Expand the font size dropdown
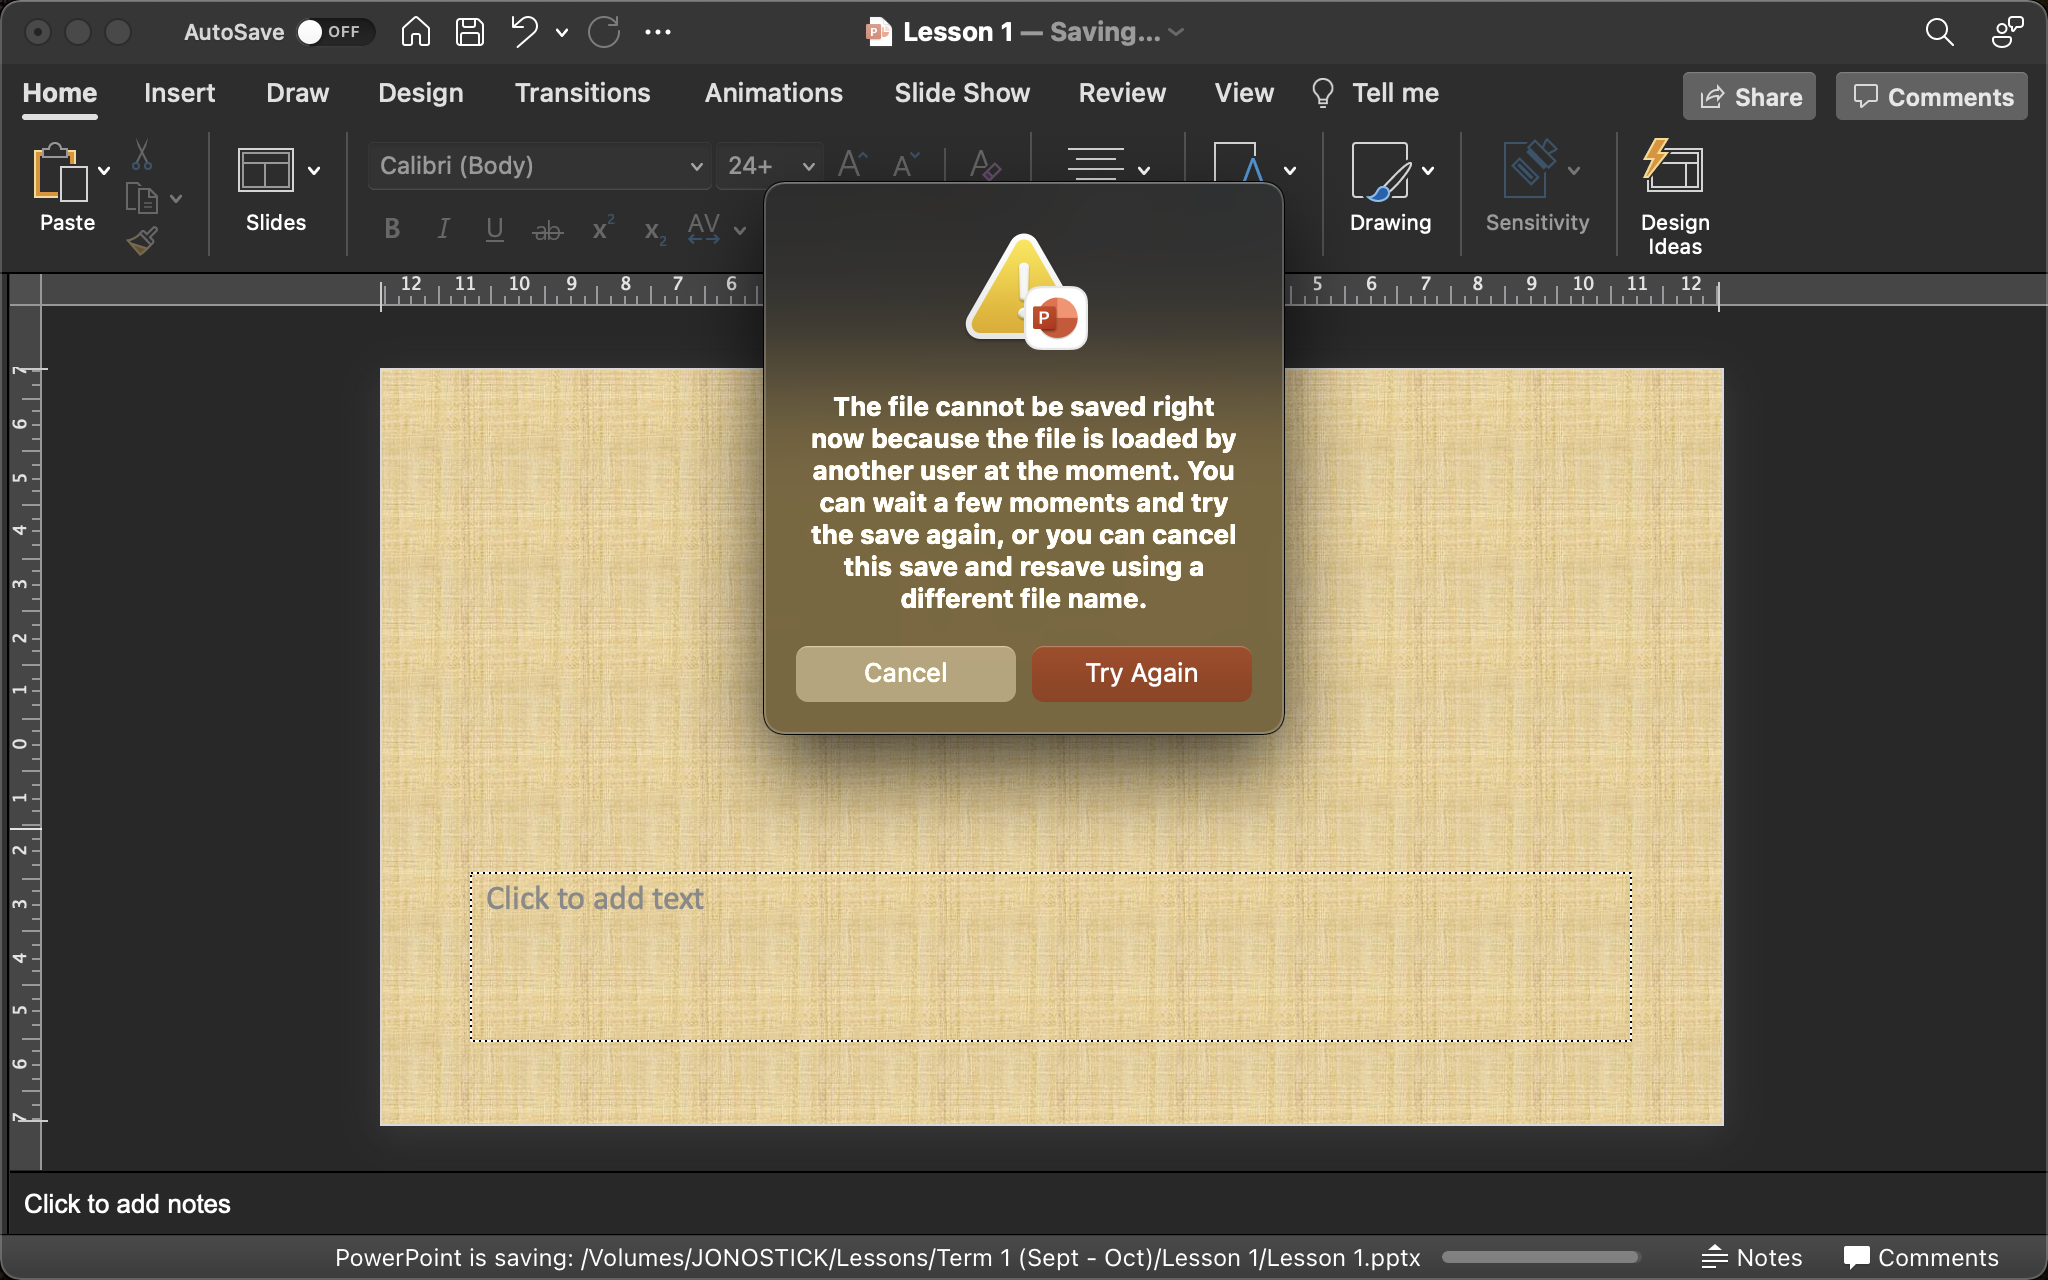Screen dimensions: 2048x1280 pos(808,166)
